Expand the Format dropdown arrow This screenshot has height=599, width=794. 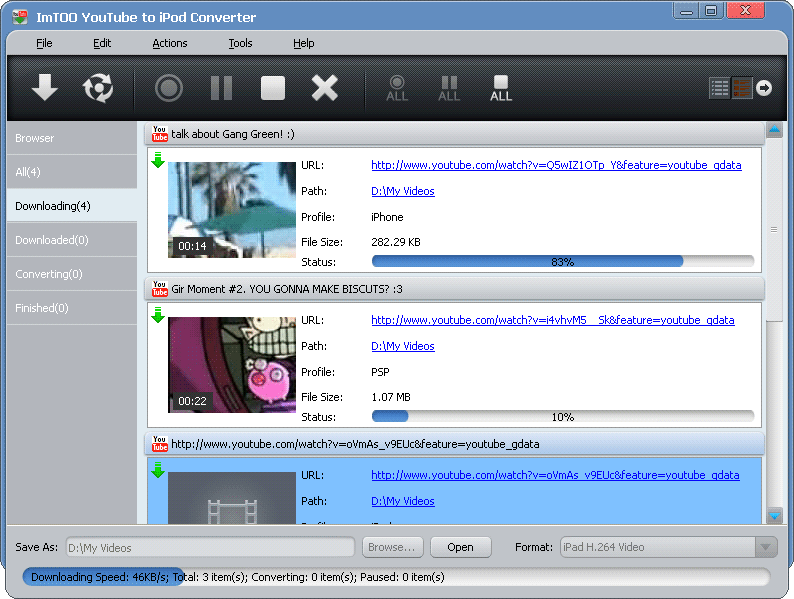pos(766,547)
